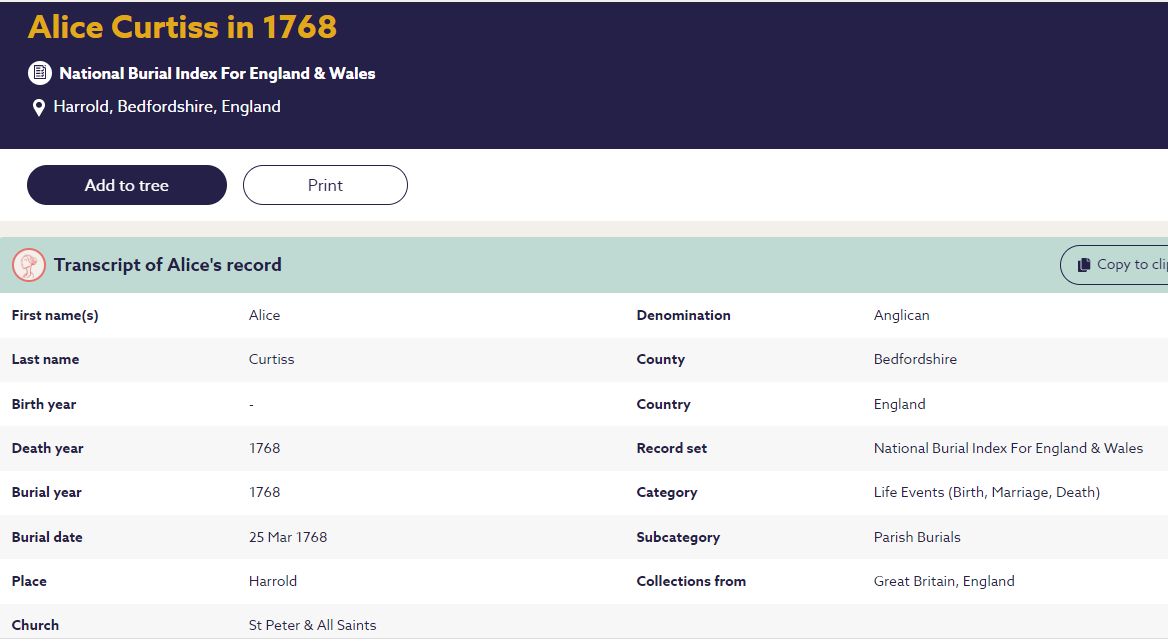This screenshot has height=642, width=1168.
Task: Click the county value Bedfordshire
Action: click(915, 359)
